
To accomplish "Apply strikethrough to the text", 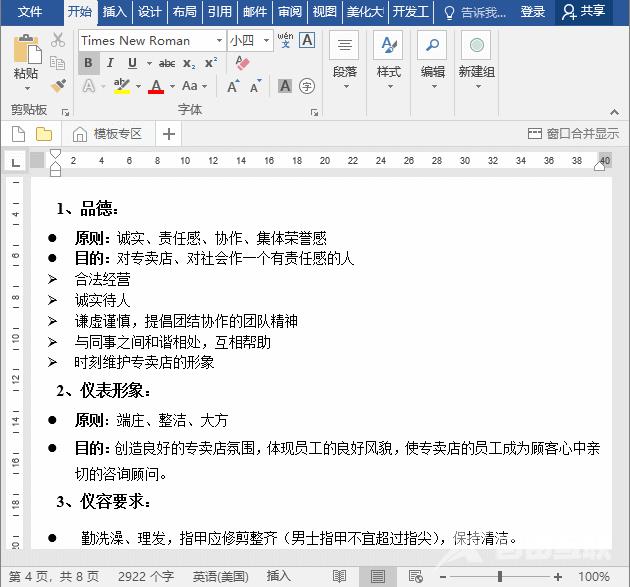I will click(x=166, y=63).
